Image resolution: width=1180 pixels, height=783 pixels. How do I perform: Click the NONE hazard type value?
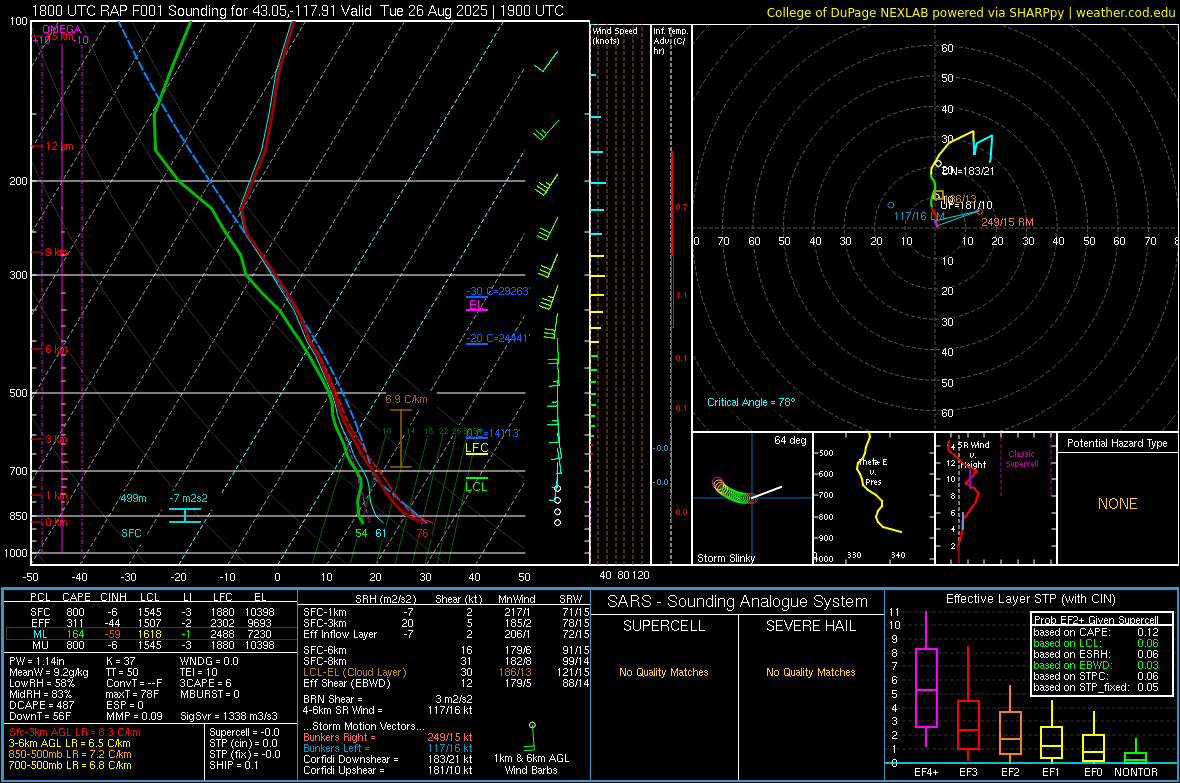[1117, 504]
